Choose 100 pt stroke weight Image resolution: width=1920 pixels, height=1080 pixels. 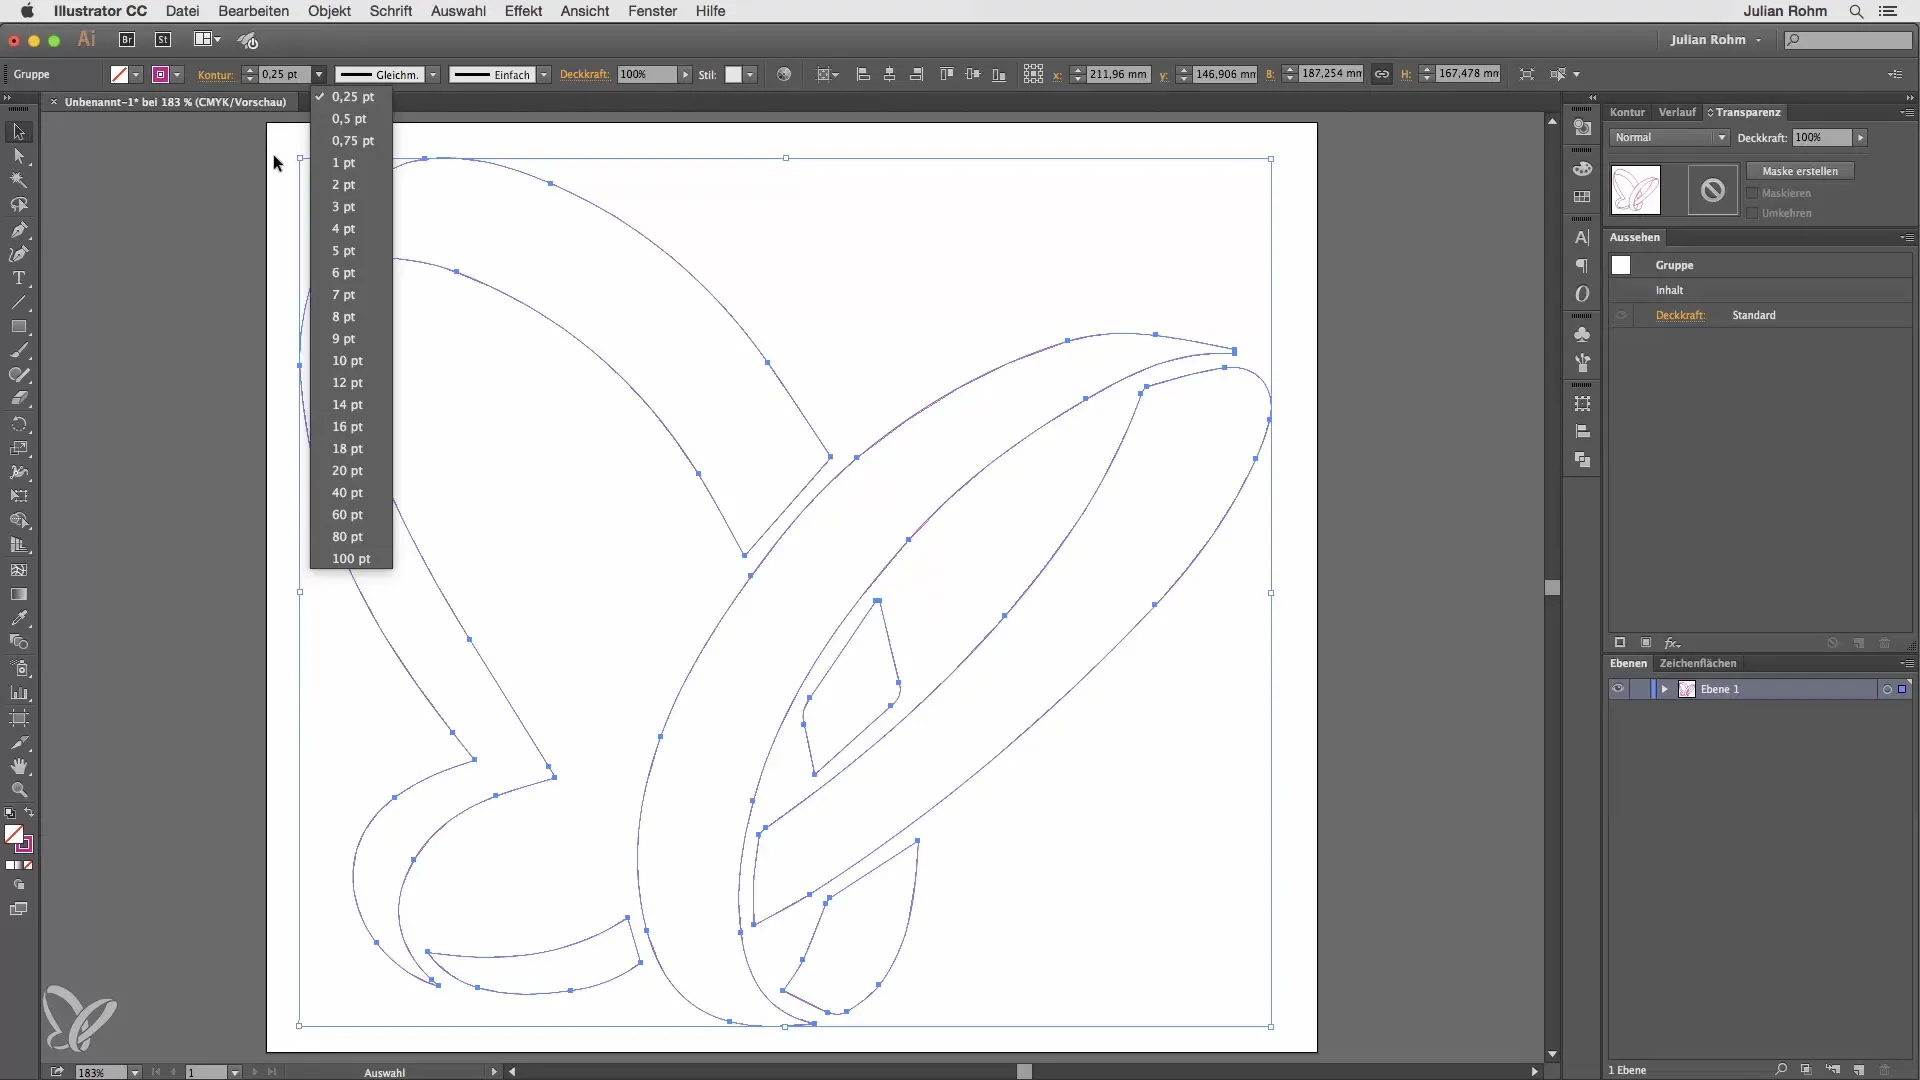pos(351,559)
